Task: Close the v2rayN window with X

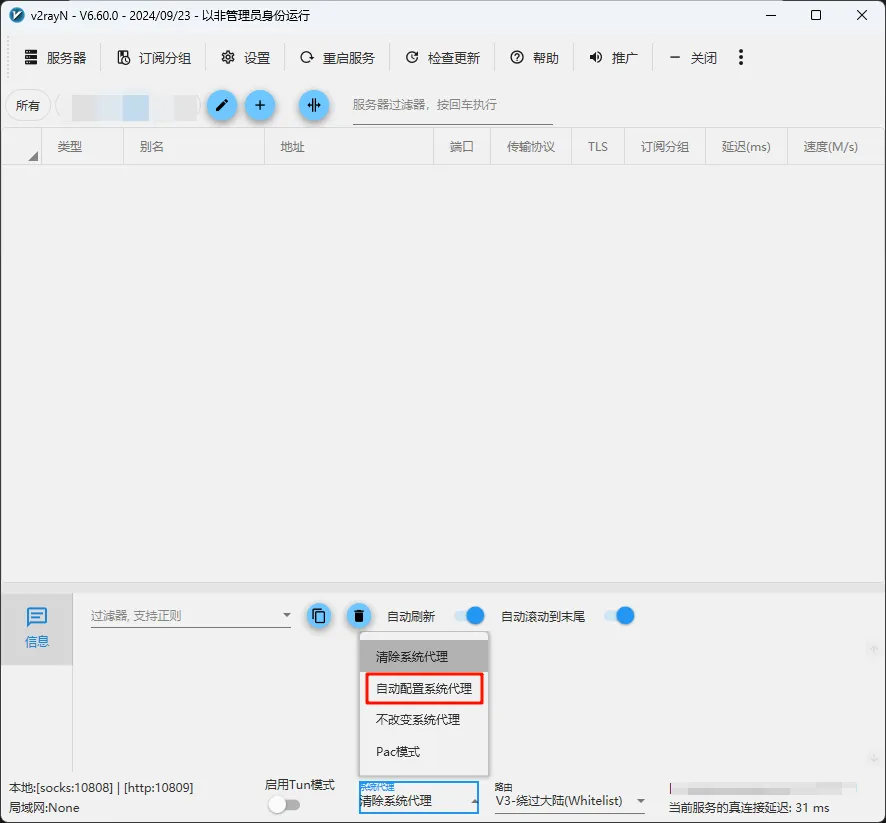Action: (862, 15)
